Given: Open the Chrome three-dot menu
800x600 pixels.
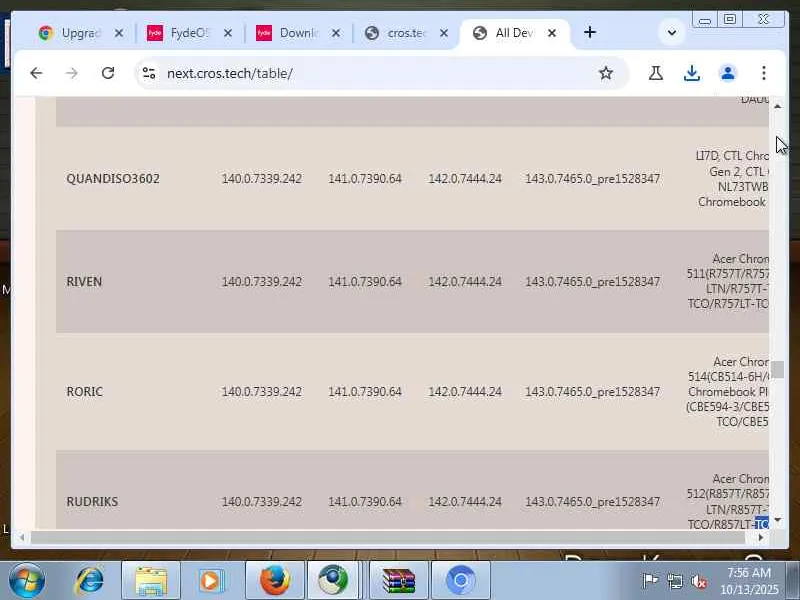Looking at the screenshot, I should [764, 73].
